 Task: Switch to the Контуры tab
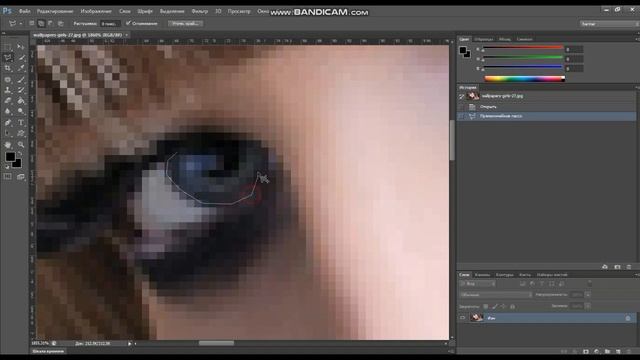(x=504, y=275)
